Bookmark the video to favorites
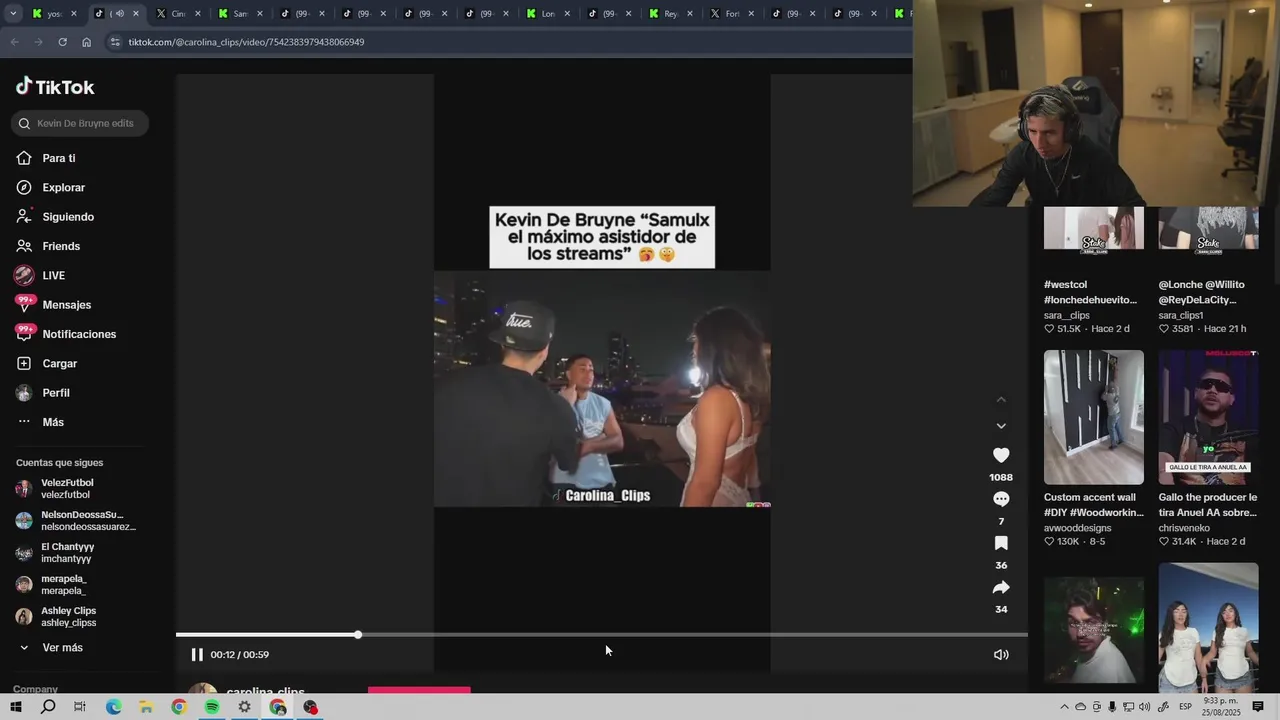Viewport: 1280px width, 720px height. [x=1001, y=543]
